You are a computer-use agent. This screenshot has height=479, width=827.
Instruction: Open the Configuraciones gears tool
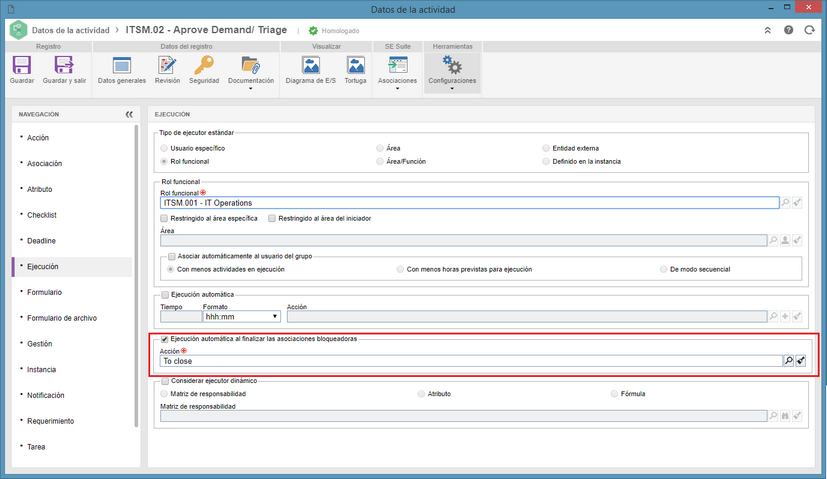pos(452,65)
